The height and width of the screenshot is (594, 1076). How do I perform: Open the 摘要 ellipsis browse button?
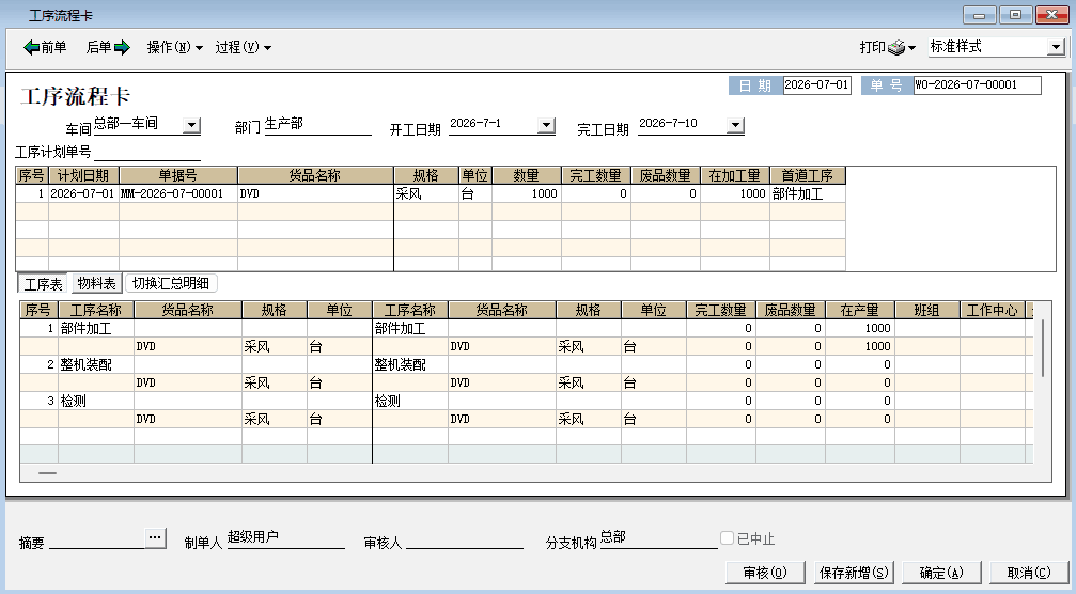(x=156, y=538)
